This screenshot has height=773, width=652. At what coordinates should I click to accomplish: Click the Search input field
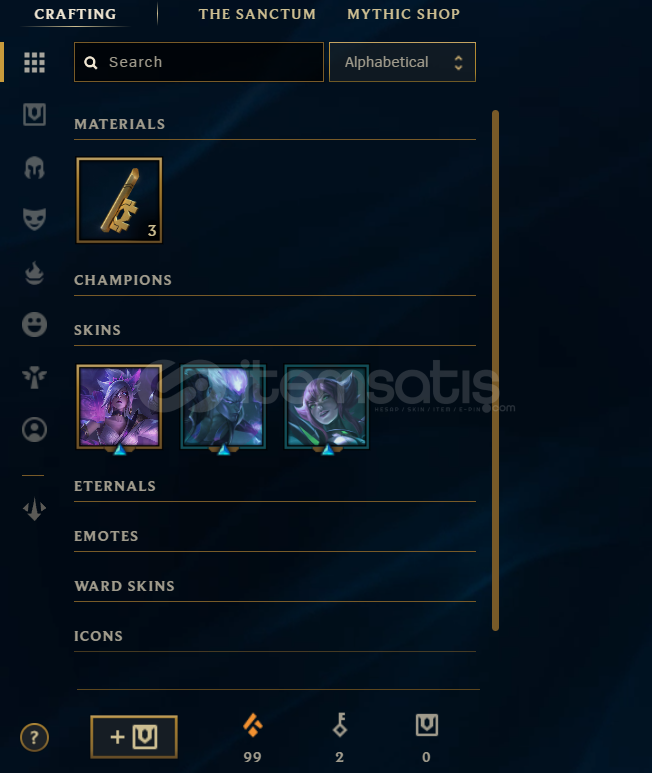(199, 62)
